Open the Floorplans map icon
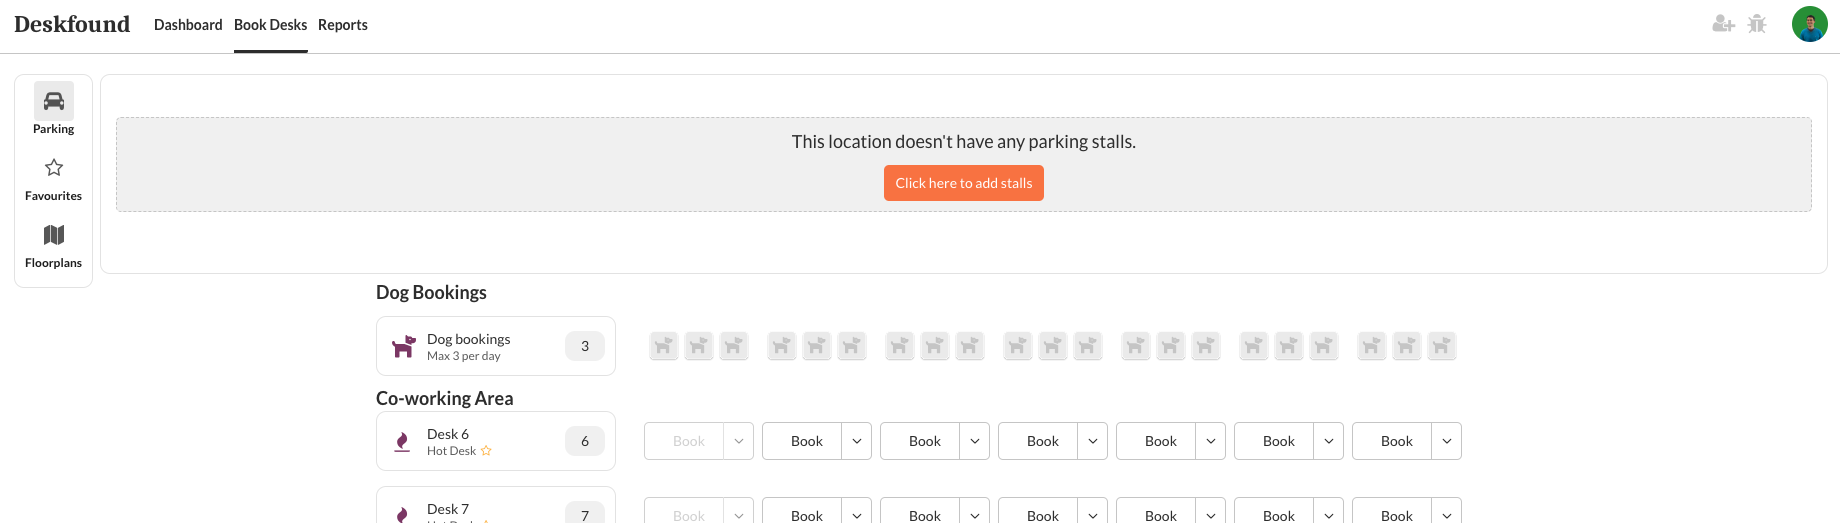The image size is (1840, 523). pyautogui.click(x=54, y=236)
